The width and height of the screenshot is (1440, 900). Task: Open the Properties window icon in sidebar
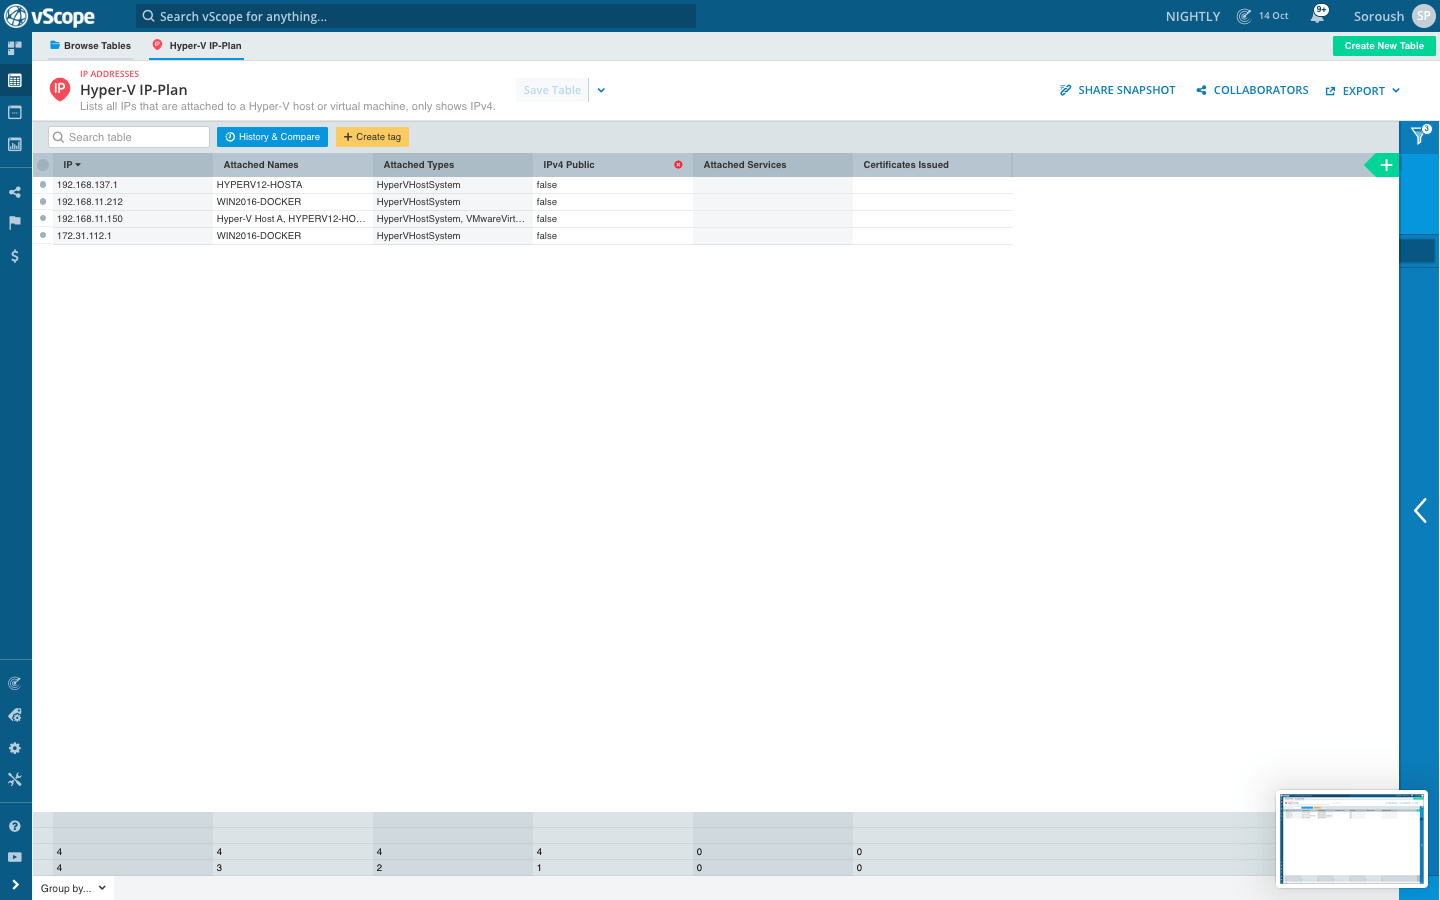pyautogui.click(x=15, y=112)
